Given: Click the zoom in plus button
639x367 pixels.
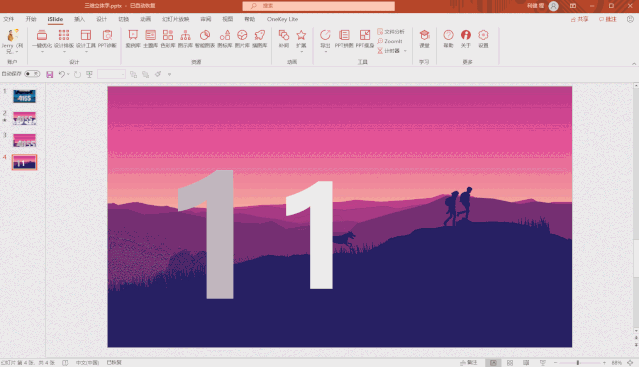Looking at the screenshot, I should point(604,363).
